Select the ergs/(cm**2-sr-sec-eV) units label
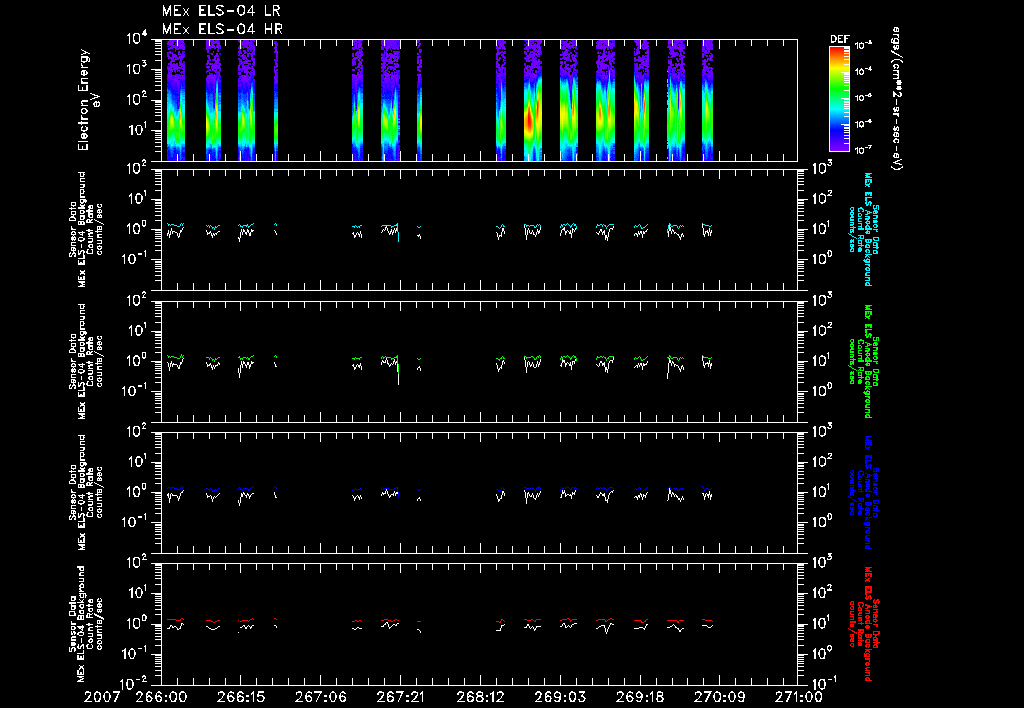 (x=896, y=99)
